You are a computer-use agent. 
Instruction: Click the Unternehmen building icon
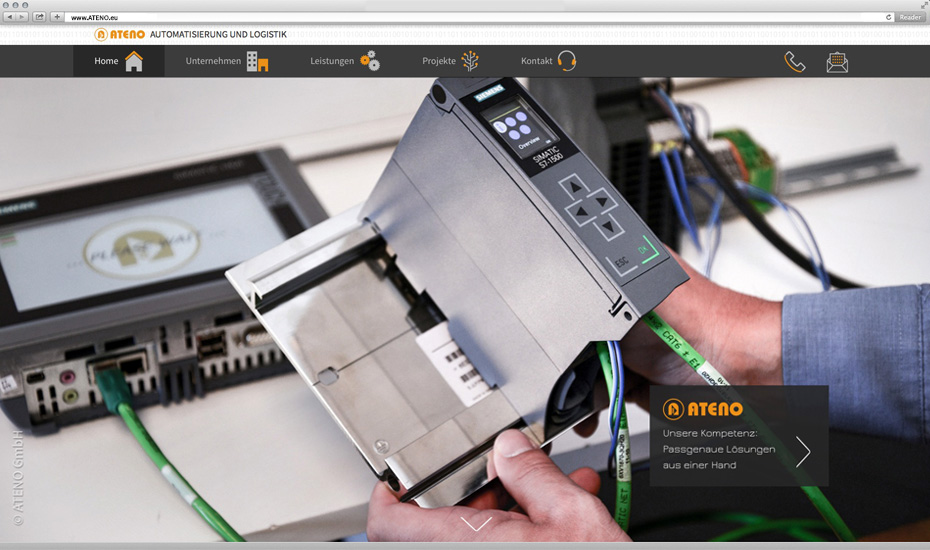pyautogui.click(x=257, y=61)
